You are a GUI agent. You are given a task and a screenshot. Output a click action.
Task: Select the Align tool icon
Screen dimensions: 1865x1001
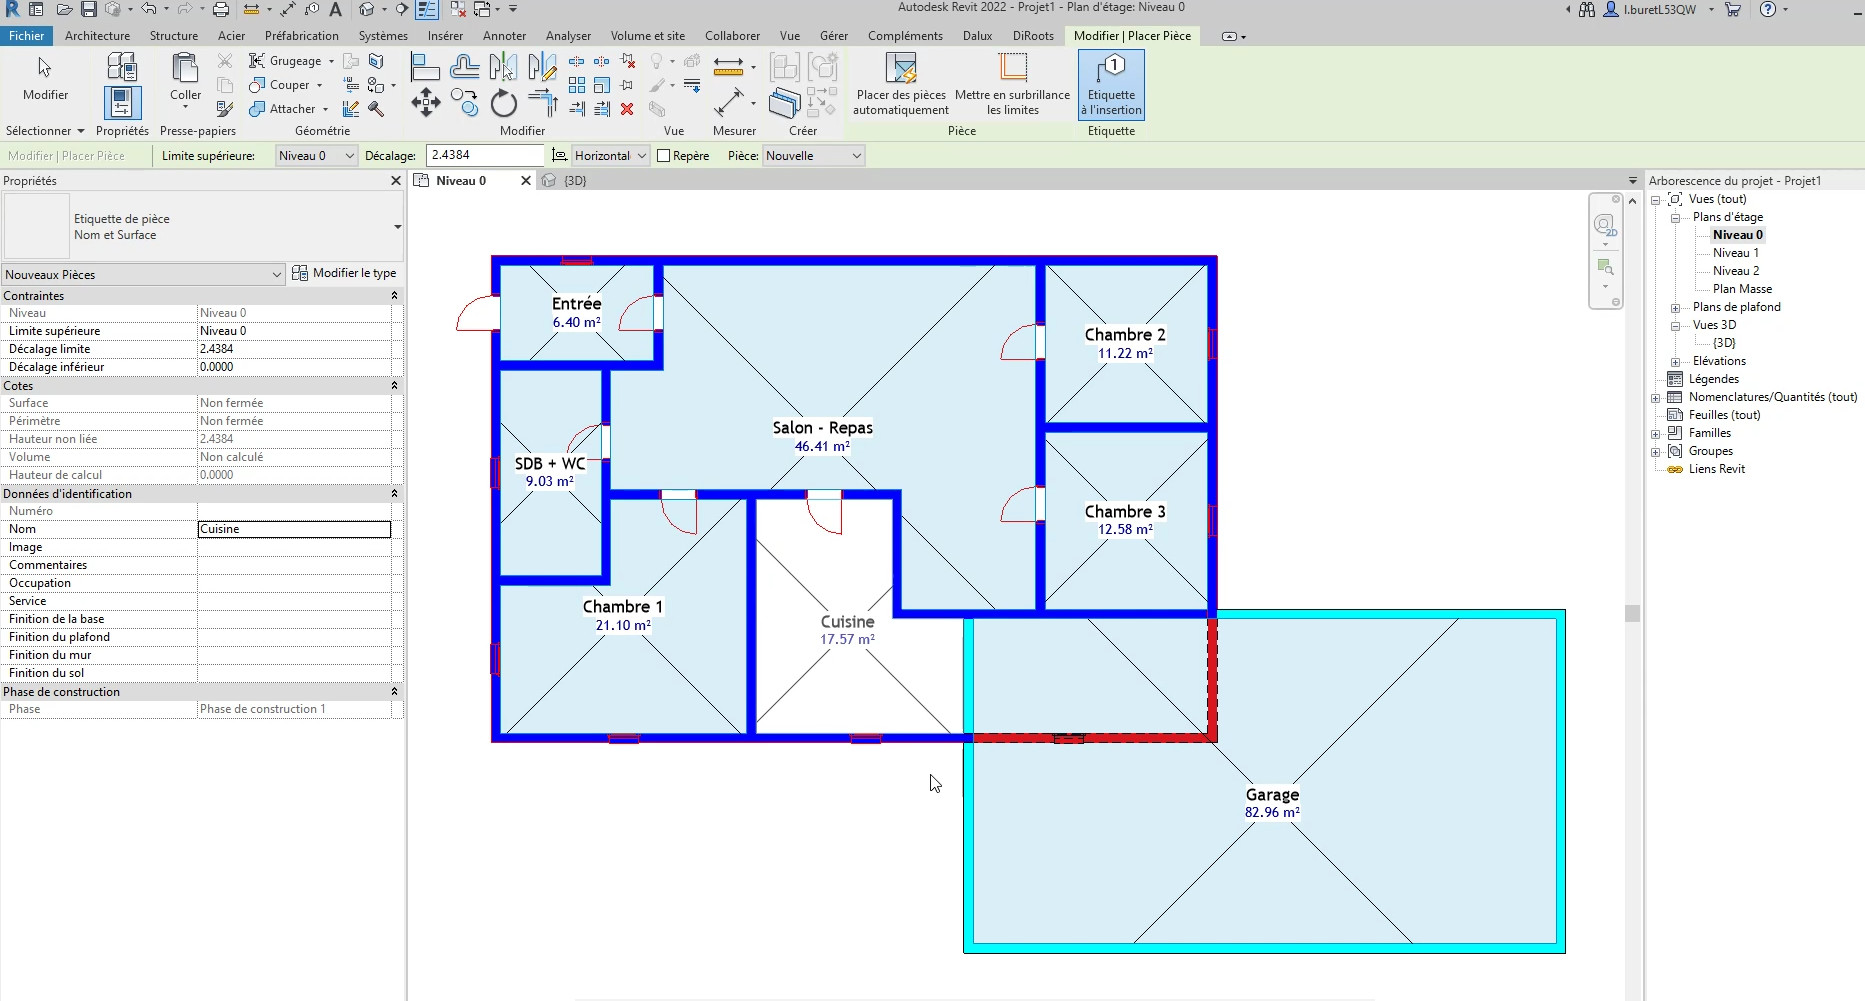tap(425, 67)
